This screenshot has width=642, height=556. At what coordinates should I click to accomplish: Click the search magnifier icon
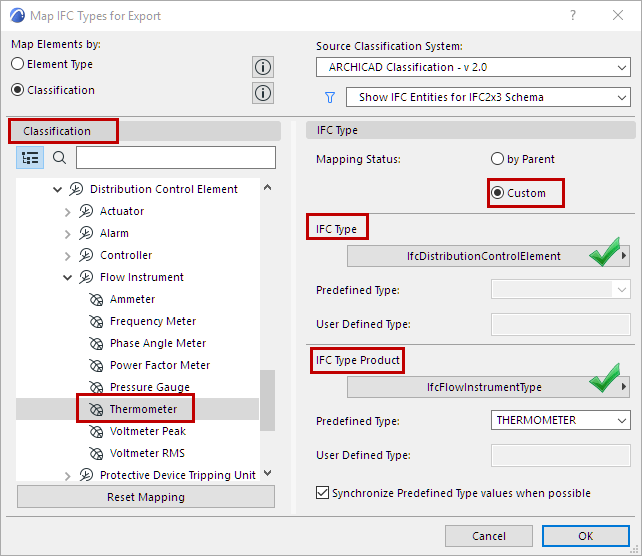coord(59,158)
